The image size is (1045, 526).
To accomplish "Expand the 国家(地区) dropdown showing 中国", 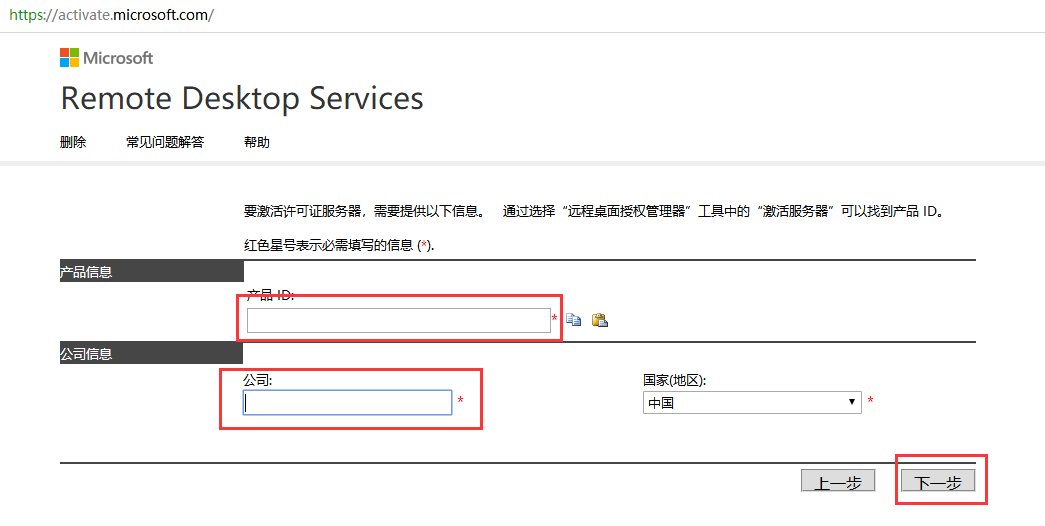I will [752, 403].
